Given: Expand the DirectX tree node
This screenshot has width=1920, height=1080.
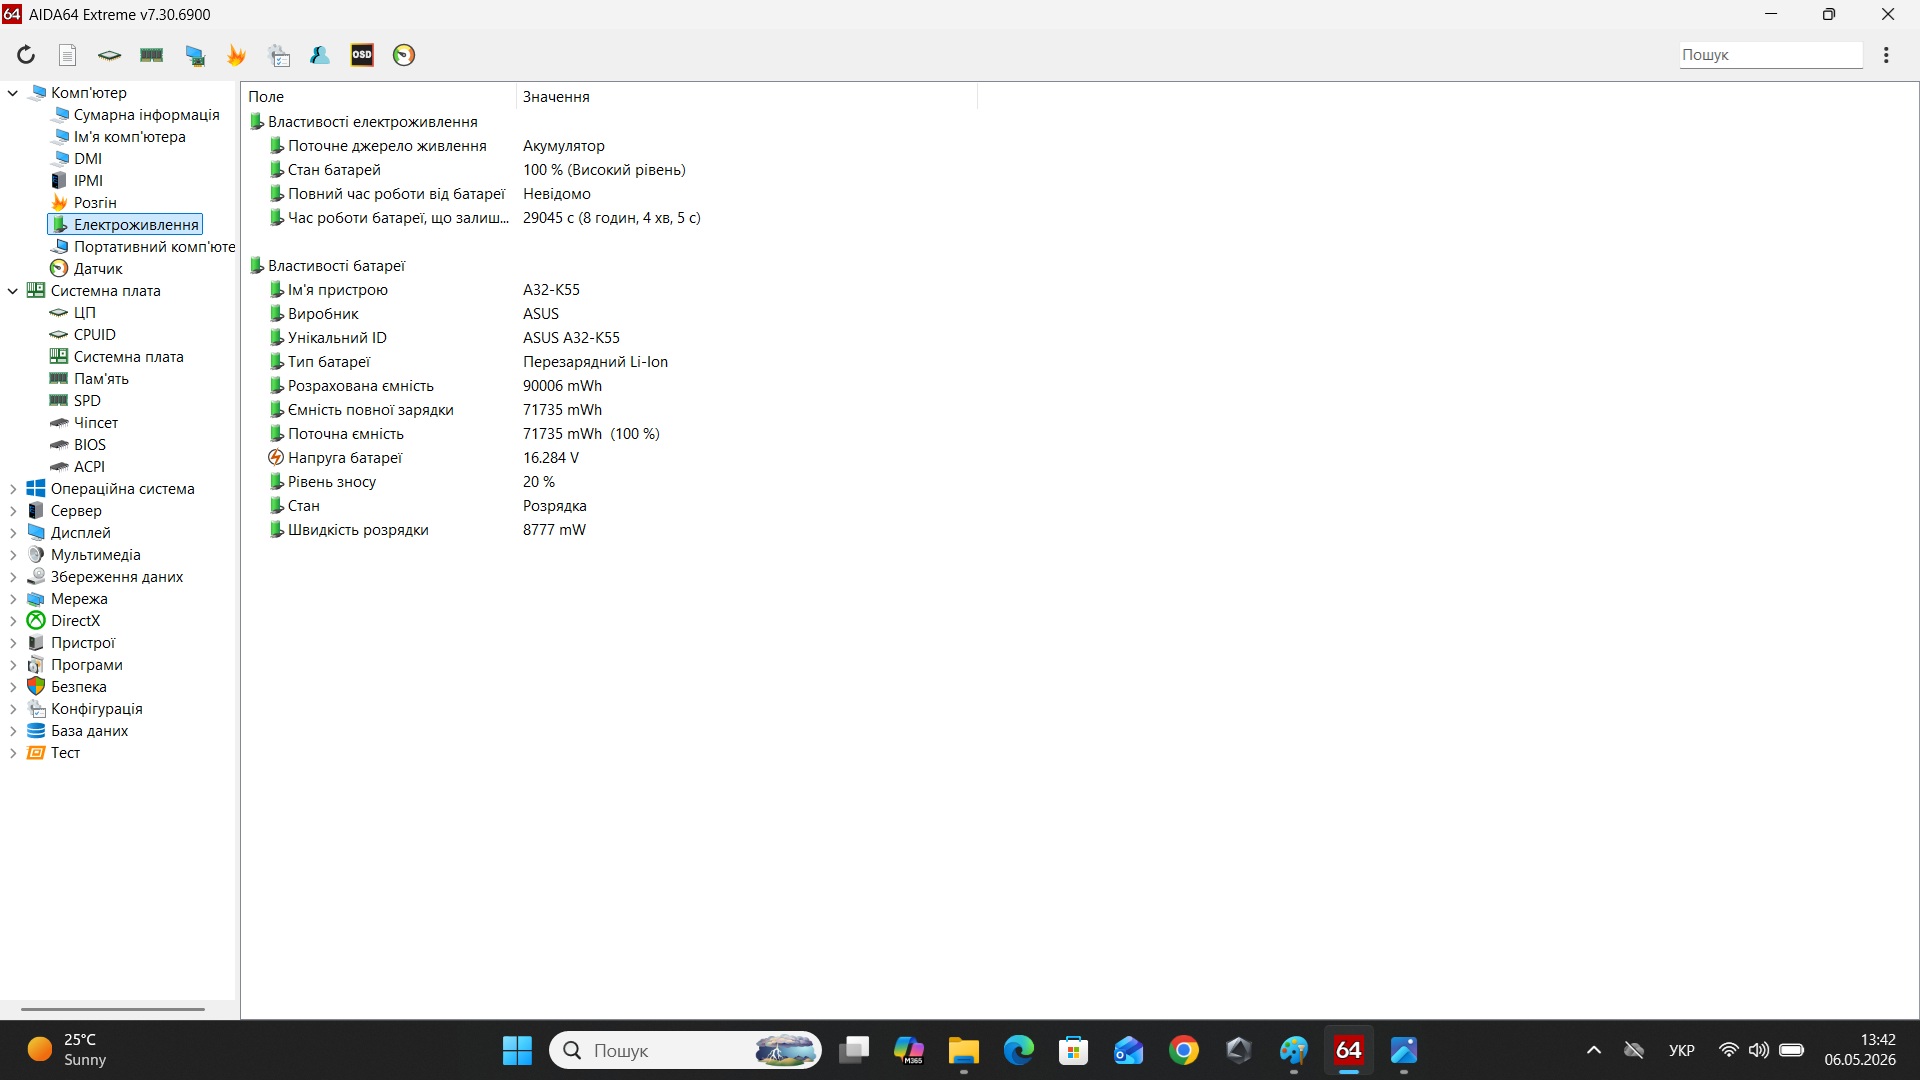Looking at the screenshot, I should click(13, 621).
